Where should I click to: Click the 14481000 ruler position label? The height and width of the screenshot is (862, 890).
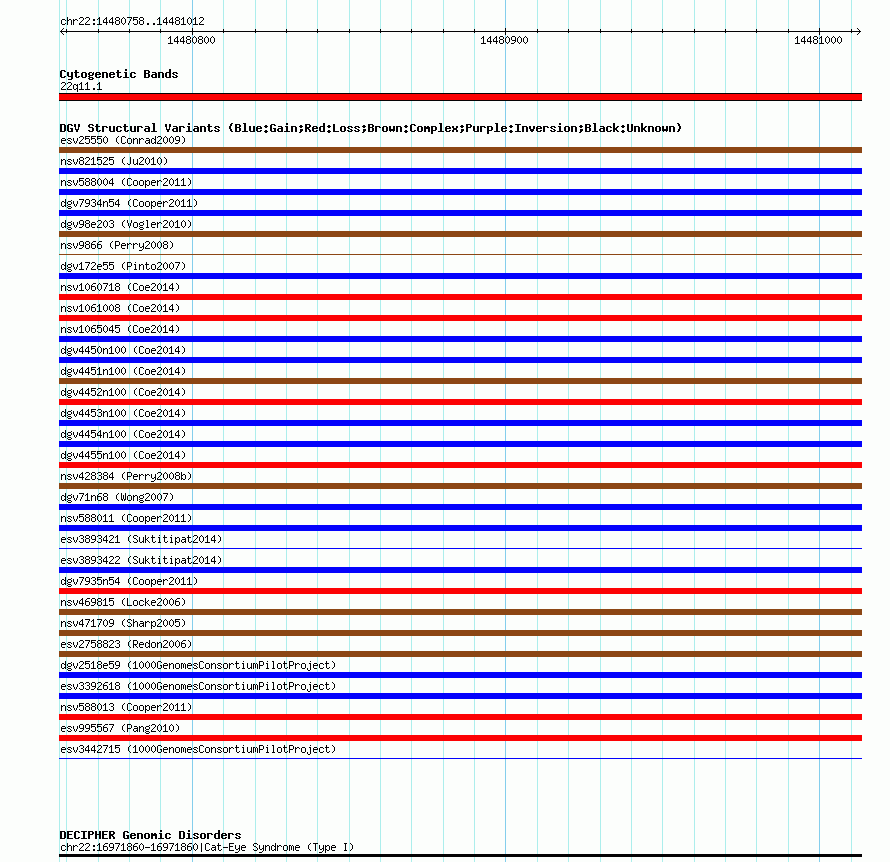[x=818, y=40]
